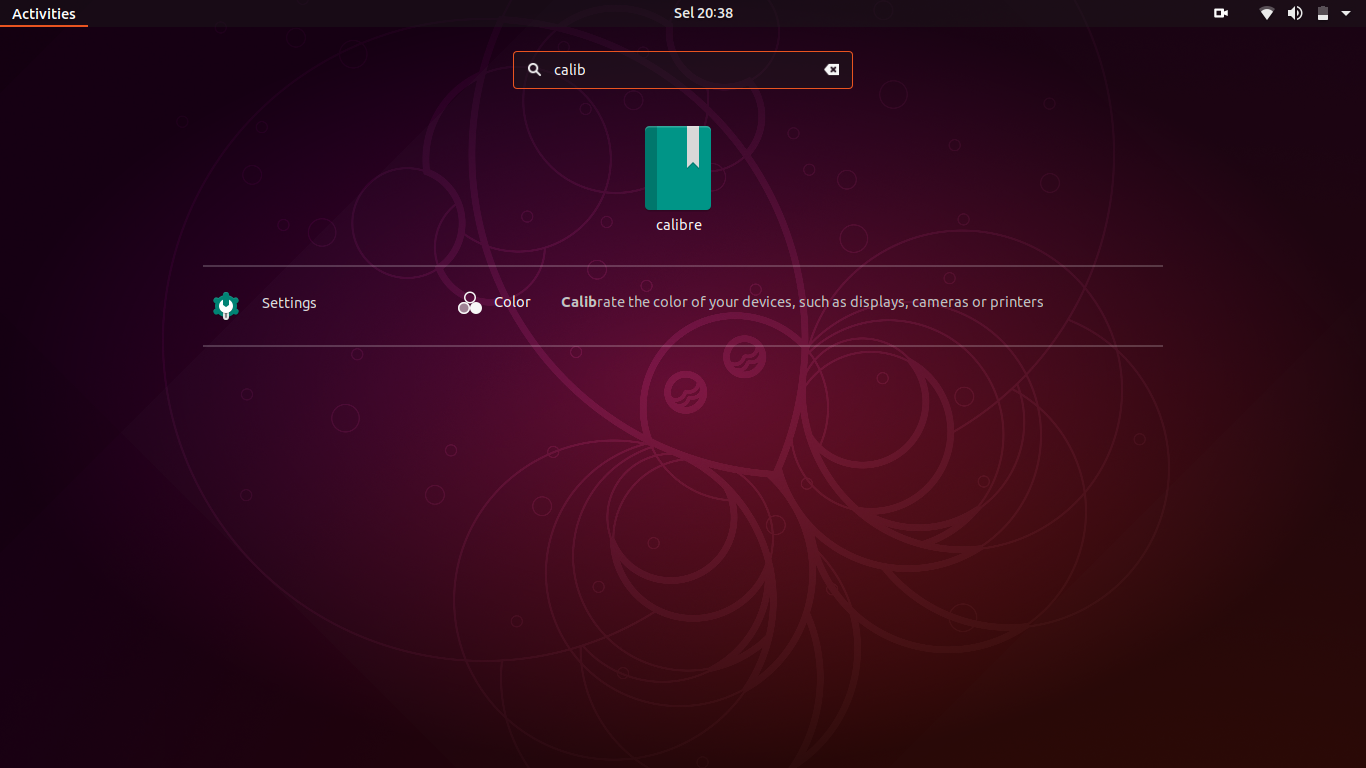The width and height of the screenshot is (1366, 768).
Task: Open the Settings search provider label
Action: [x=289, y=303]
